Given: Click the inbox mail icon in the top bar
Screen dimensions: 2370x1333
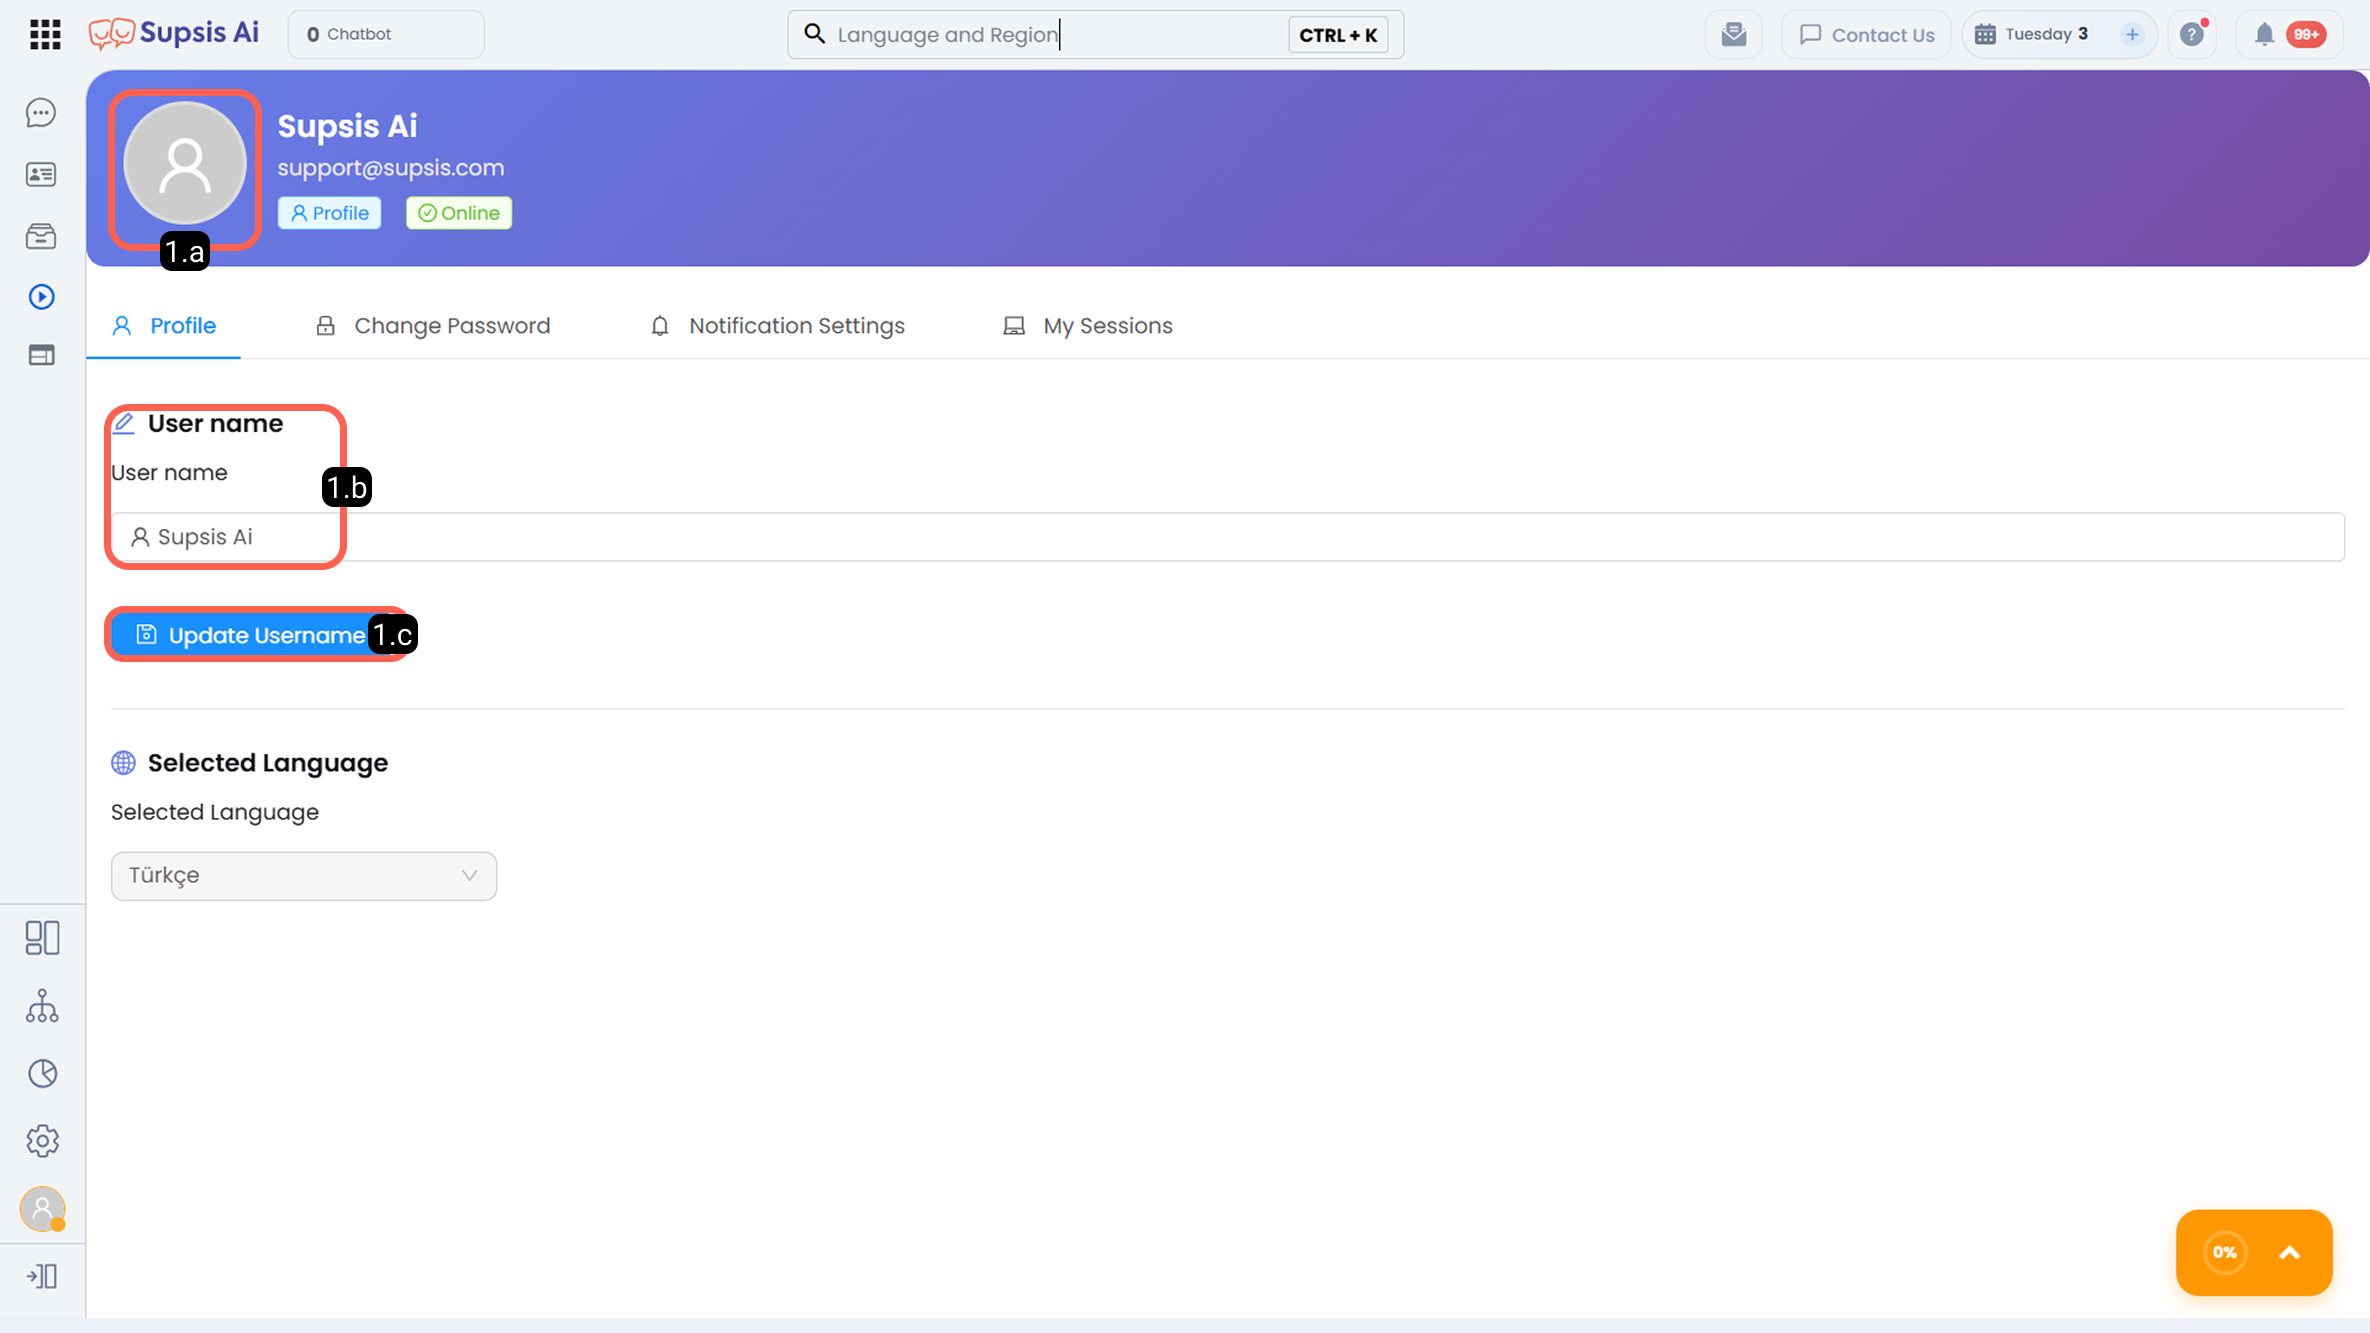Looking at the screenshot, I should 1734,35.
